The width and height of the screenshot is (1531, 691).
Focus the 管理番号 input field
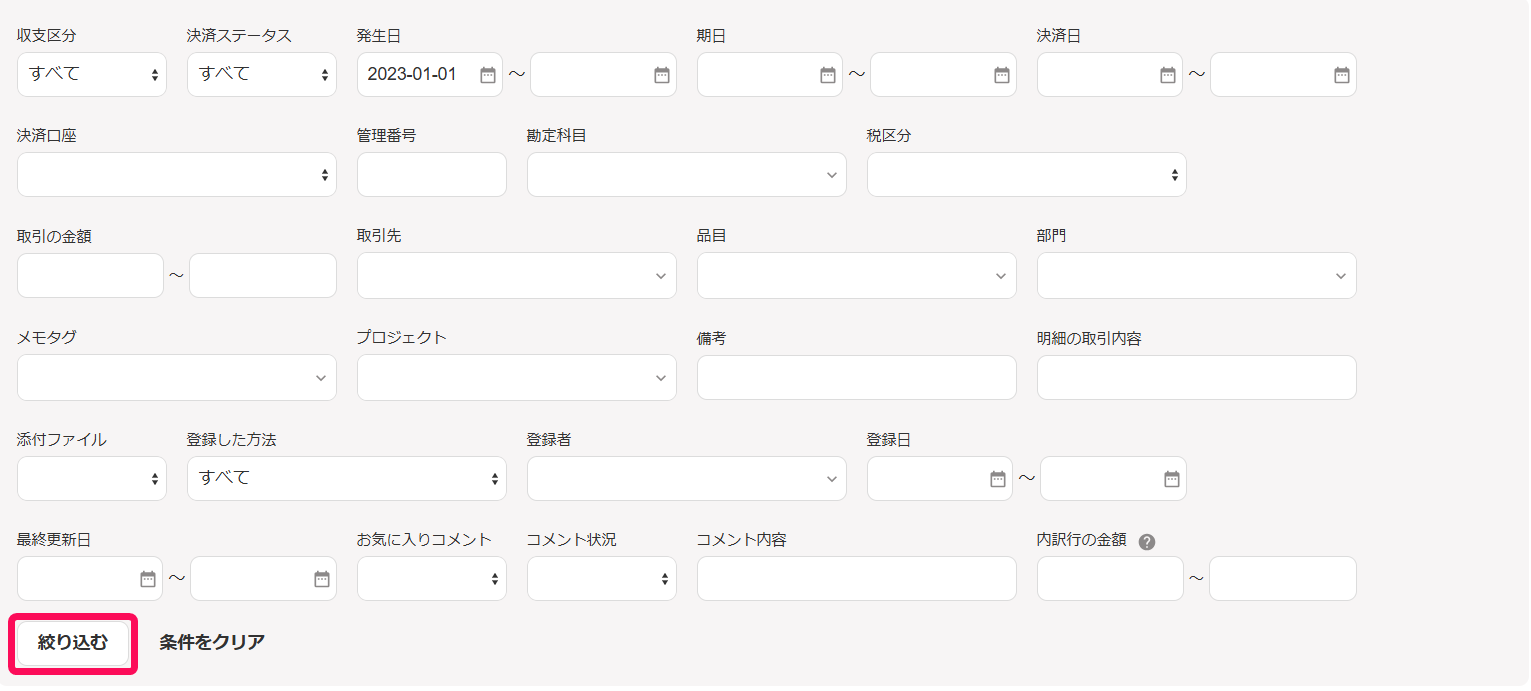432,175
